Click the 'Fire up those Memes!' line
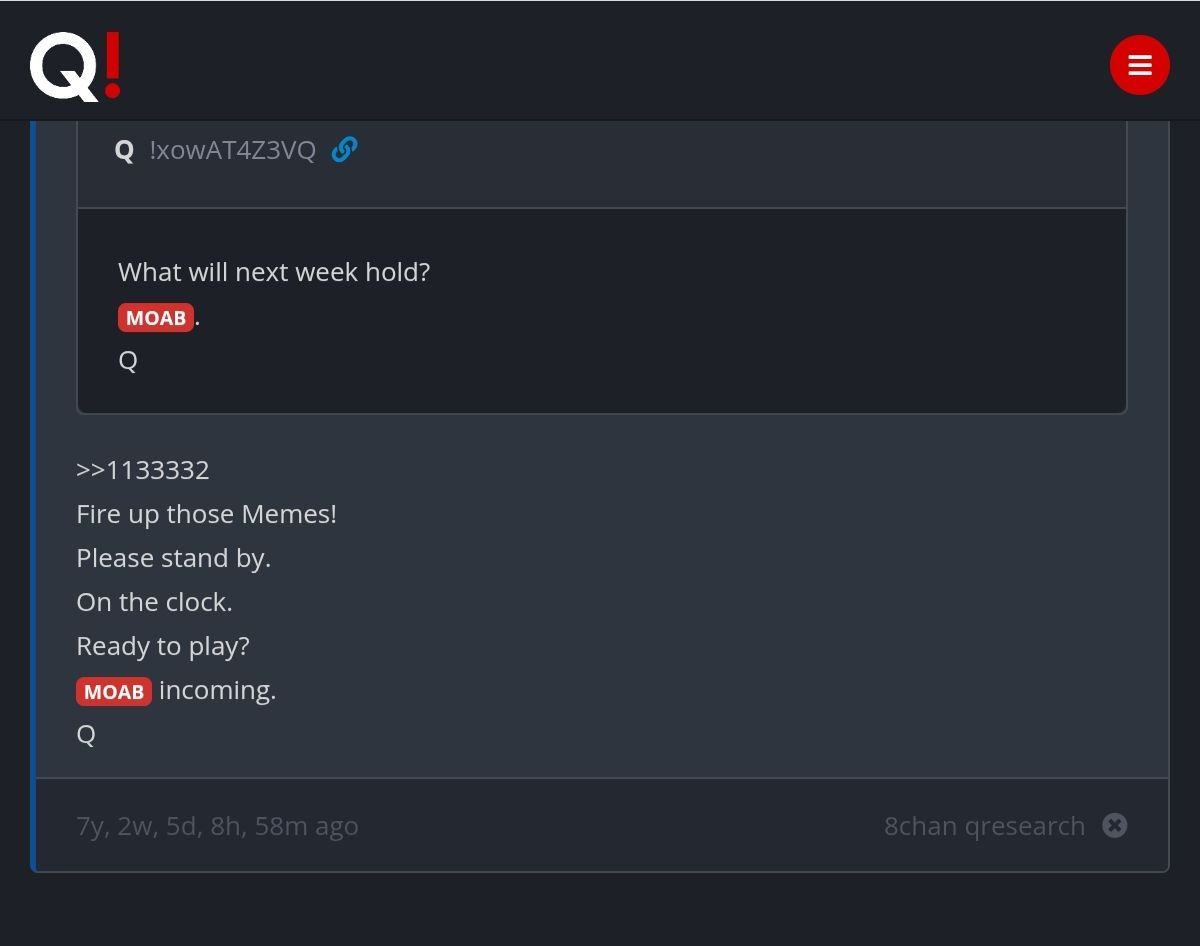This screenshot has width=1200, height=946. (x=206, y=514)
